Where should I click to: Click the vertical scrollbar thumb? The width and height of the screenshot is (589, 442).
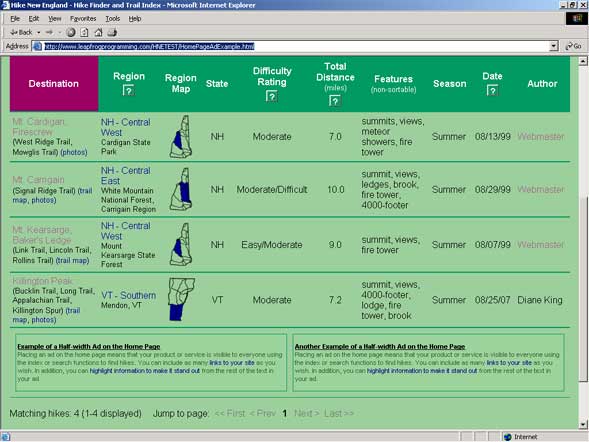tap(583, 289)
